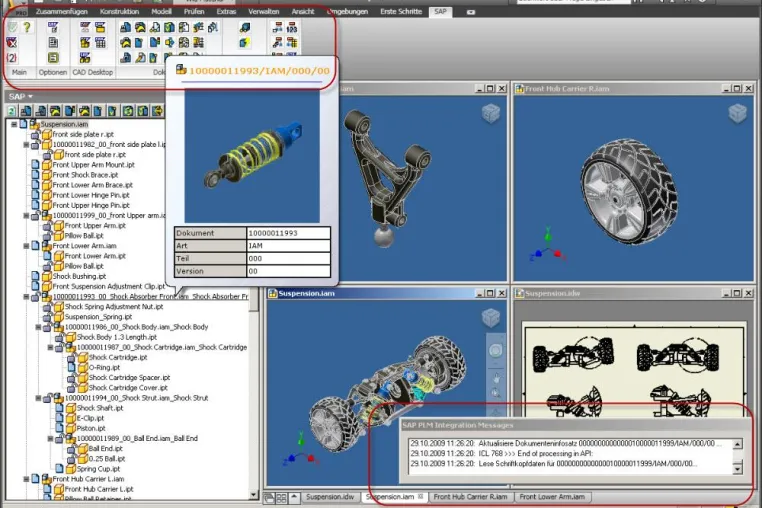Collapse the 10000011989_00_Ball End node
The width and height of the screenshot is (762, 508).
(x=51, y=438)
